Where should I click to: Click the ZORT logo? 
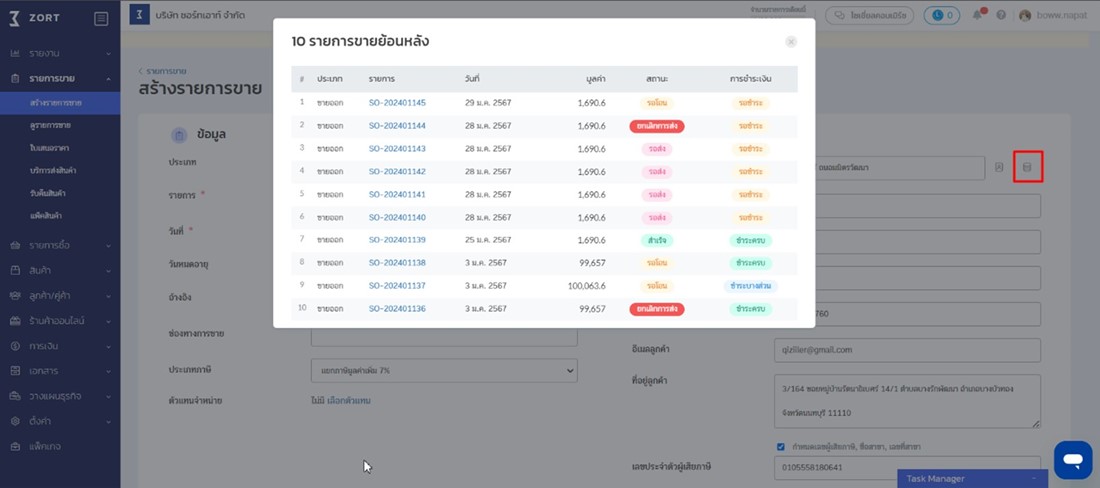pos(35,18)
